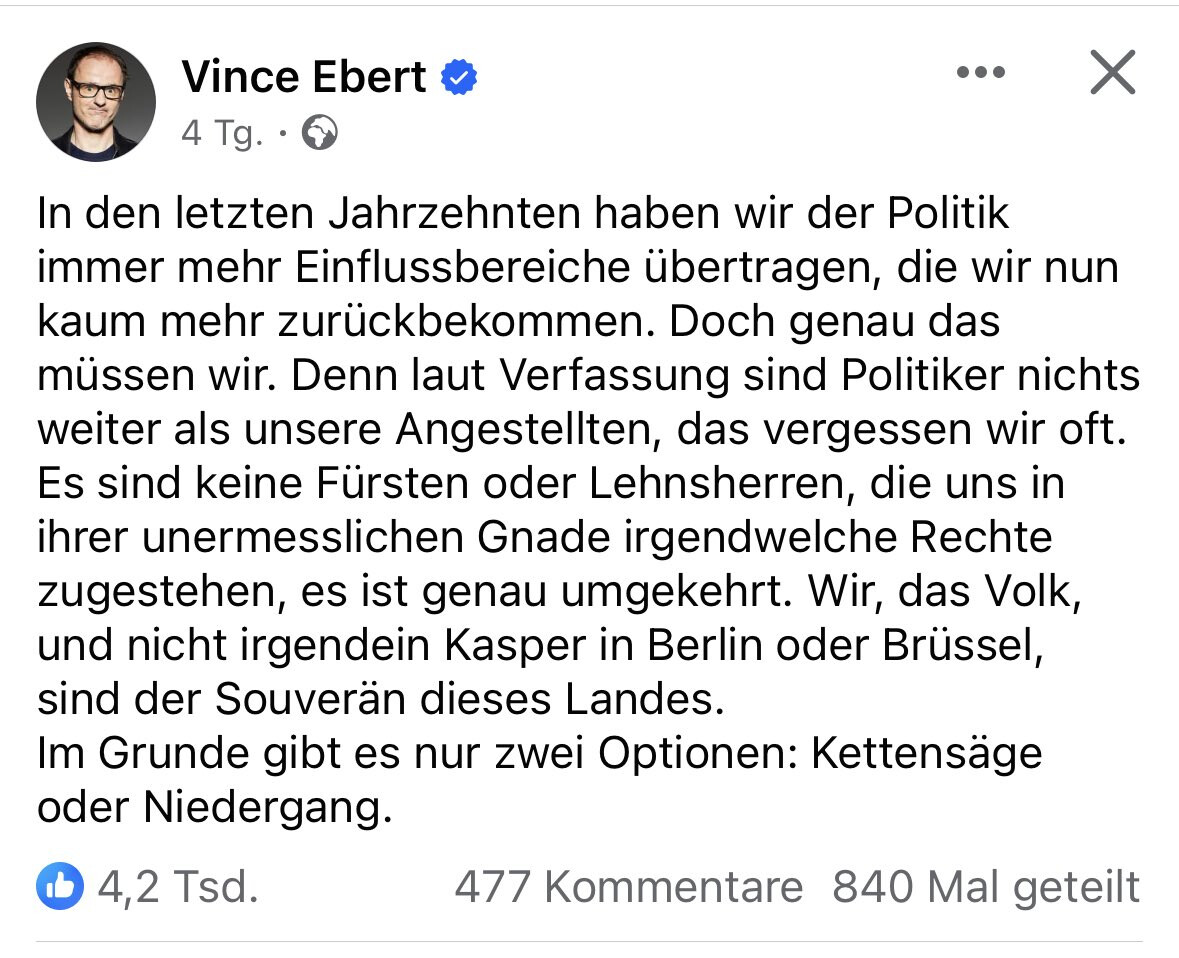Click the word 'Lehnsherren' in the post

(x=723, y=483)
